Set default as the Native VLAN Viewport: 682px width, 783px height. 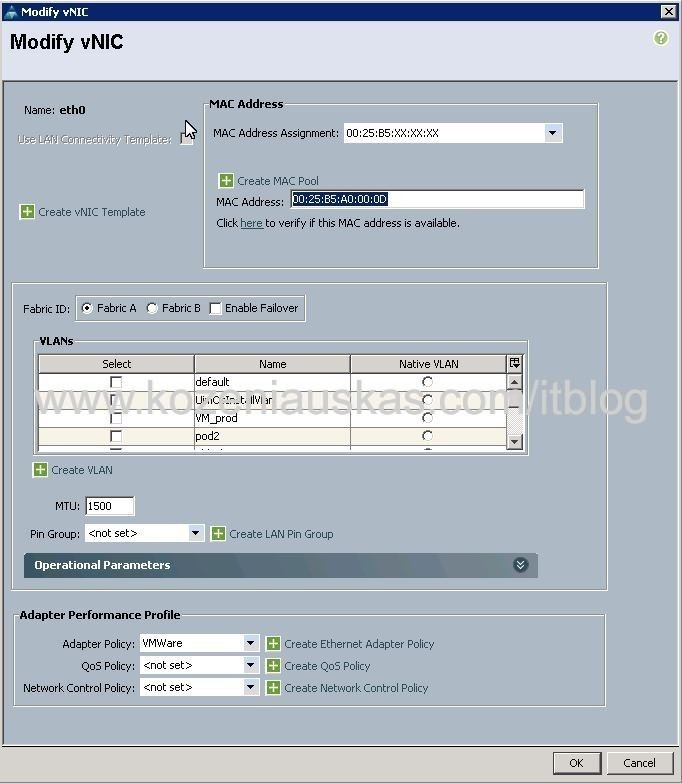coord(427,382)
